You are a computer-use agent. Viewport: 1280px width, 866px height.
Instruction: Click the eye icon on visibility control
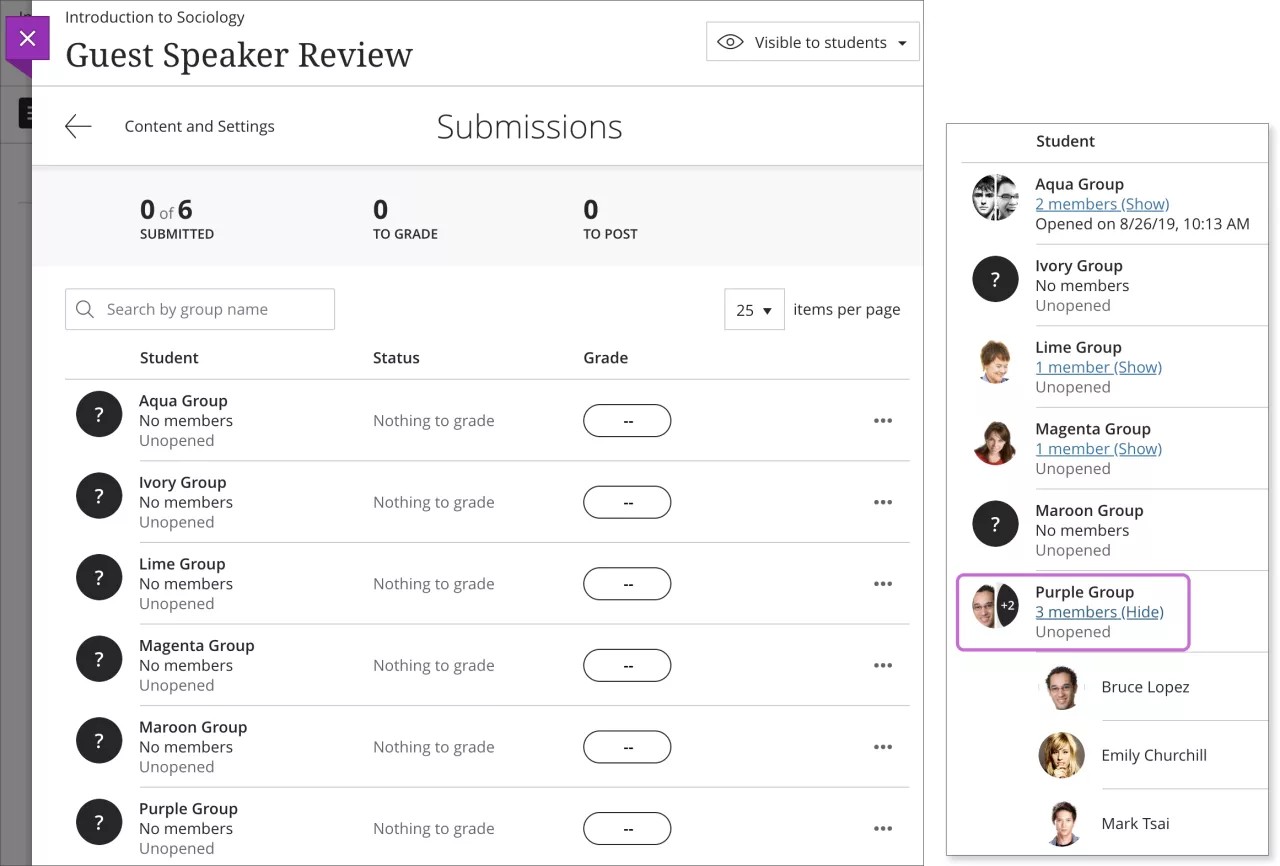pyautogui.click(x=731, y=42)
